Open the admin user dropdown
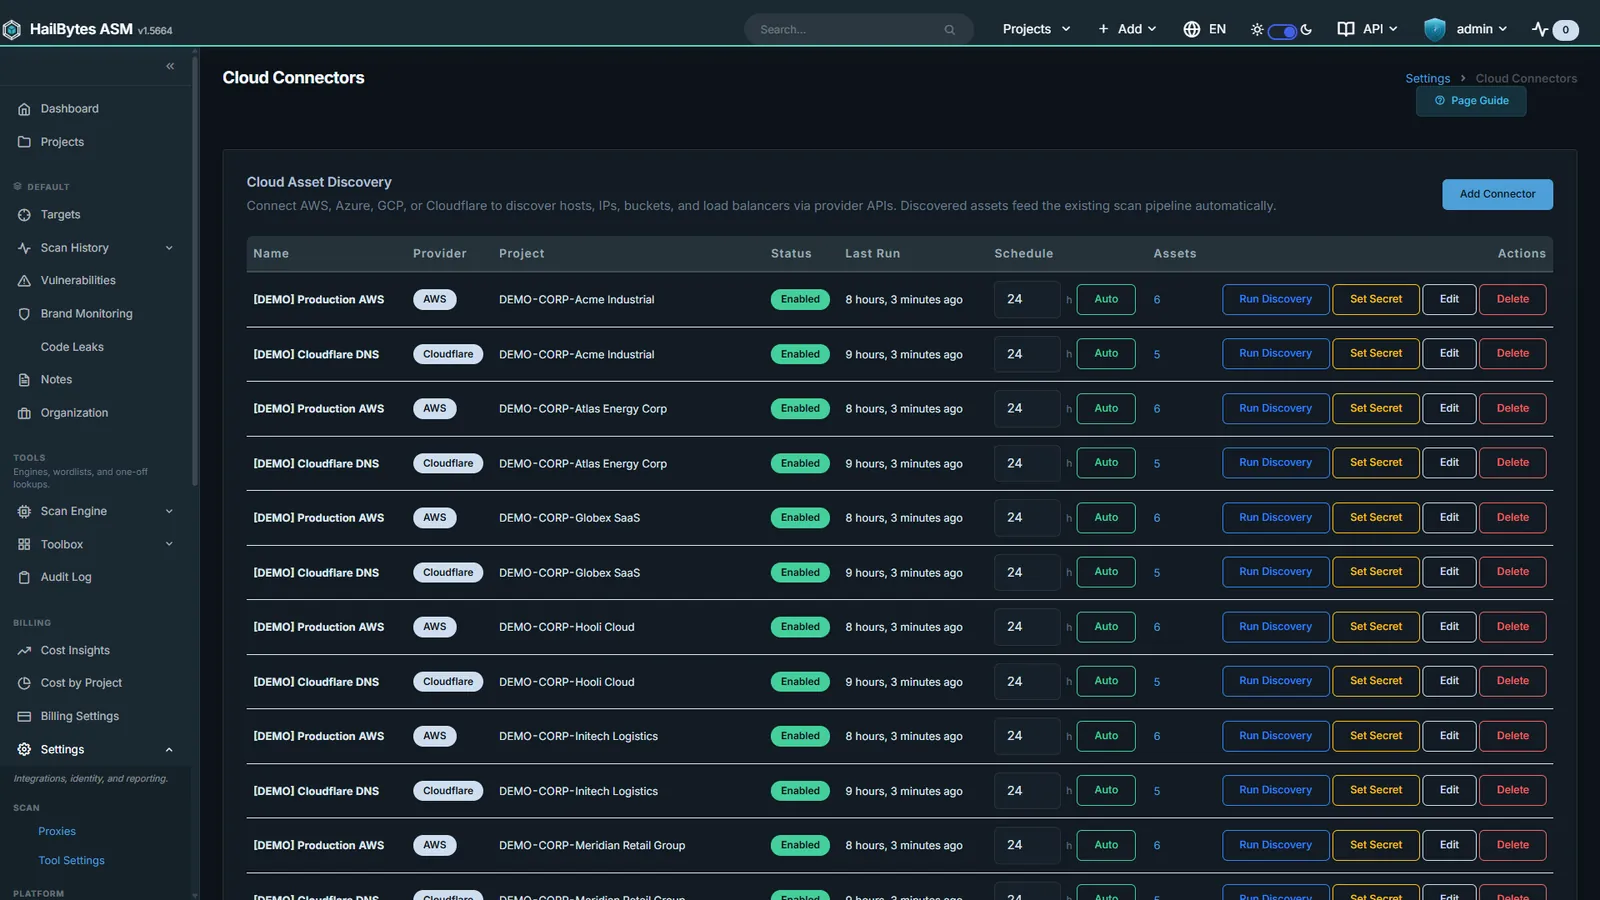Image resolution: width=1600 pixels, height=900 pixels. click(x=1466, y=29)
